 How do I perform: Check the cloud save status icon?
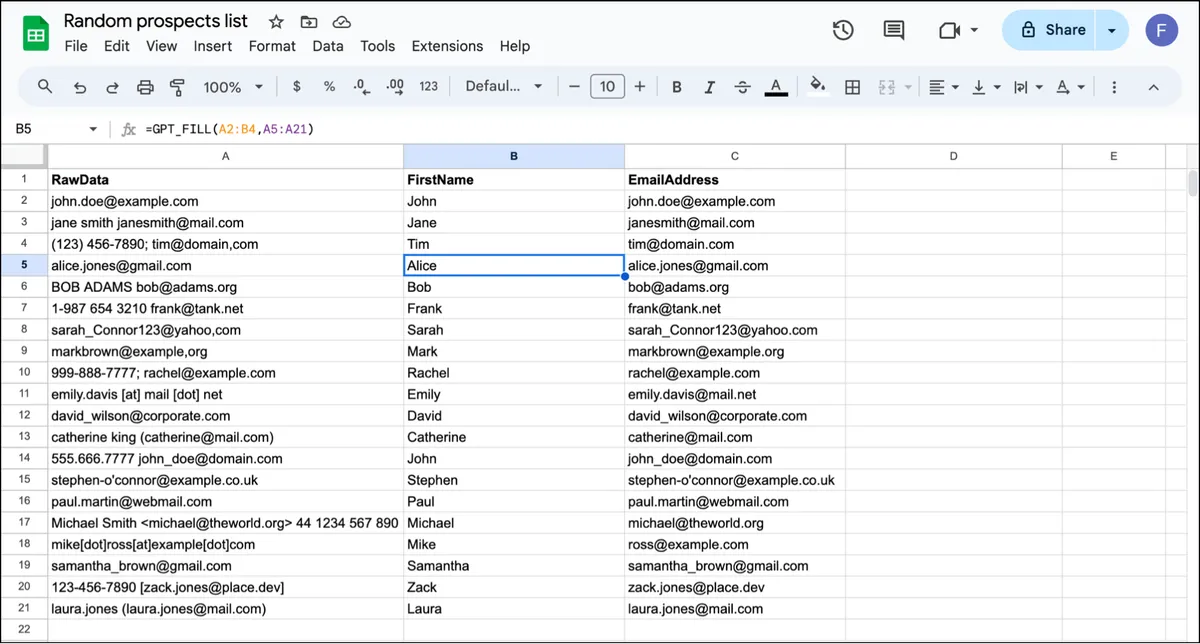point(342,22)
